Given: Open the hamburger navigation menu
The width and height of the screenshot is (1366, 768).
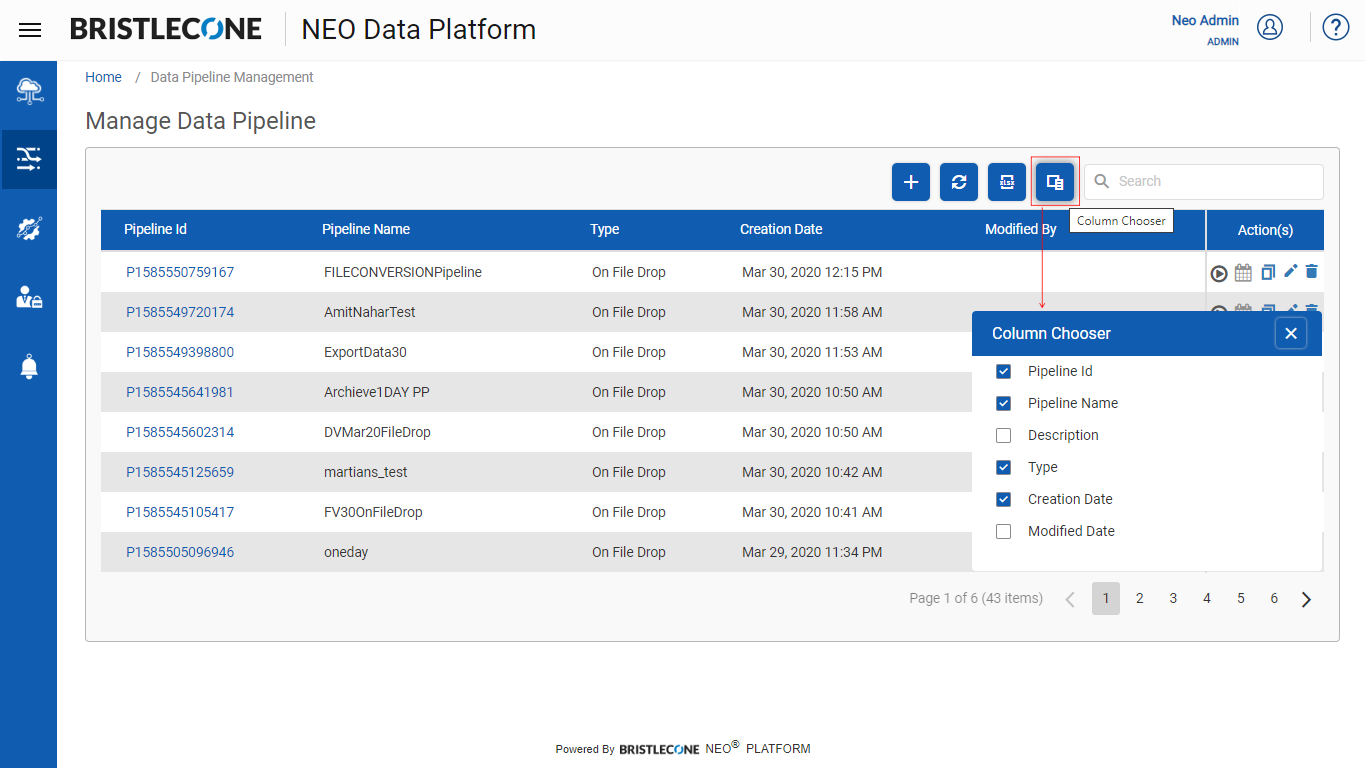Looking at the screenshot, I should 30,30.
